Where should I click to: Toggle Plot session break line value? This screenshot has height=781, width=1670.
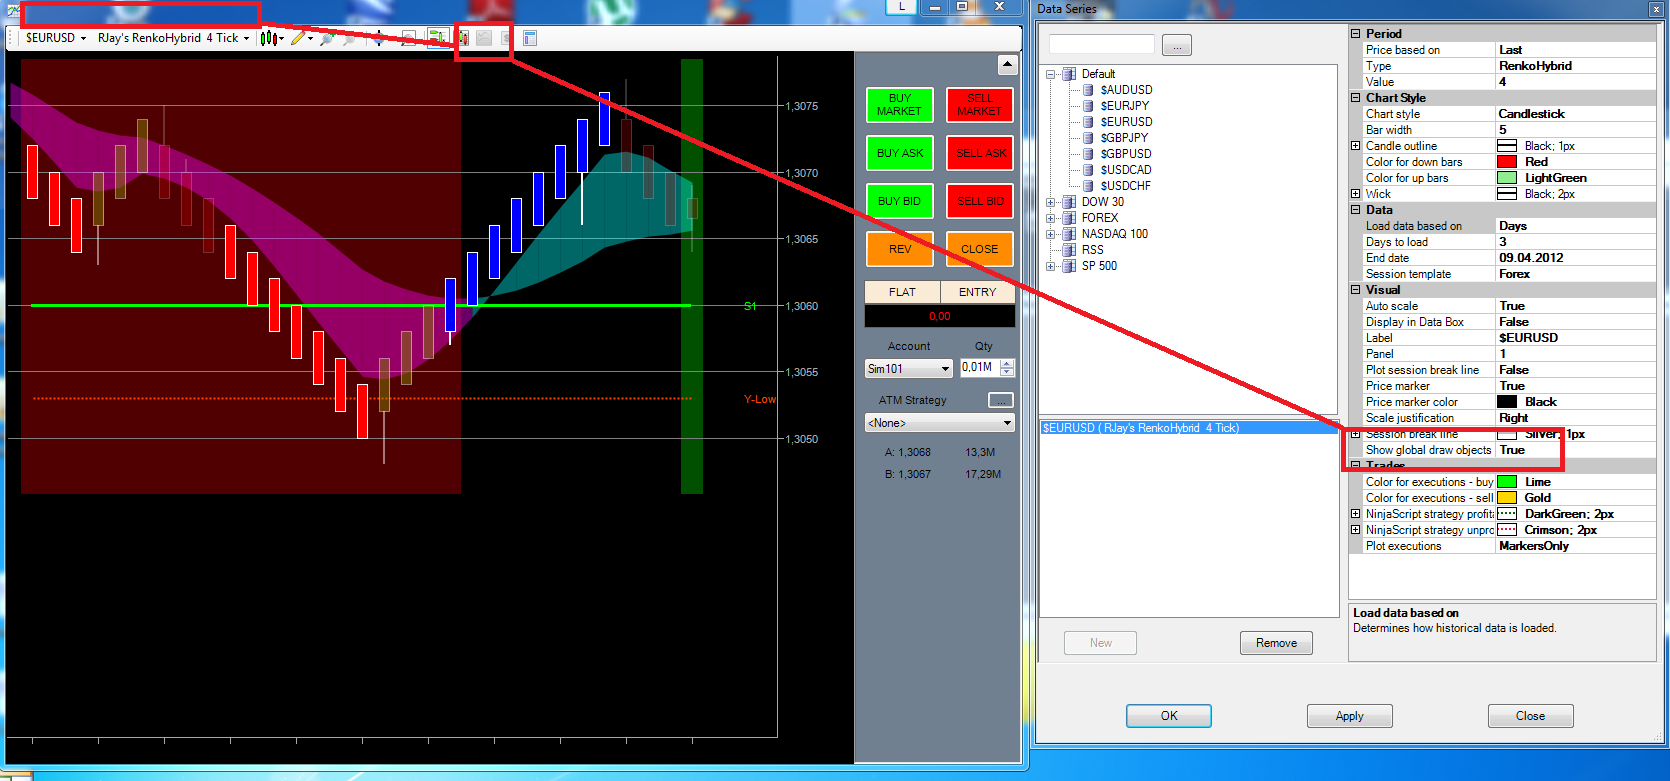[1576, 370]
